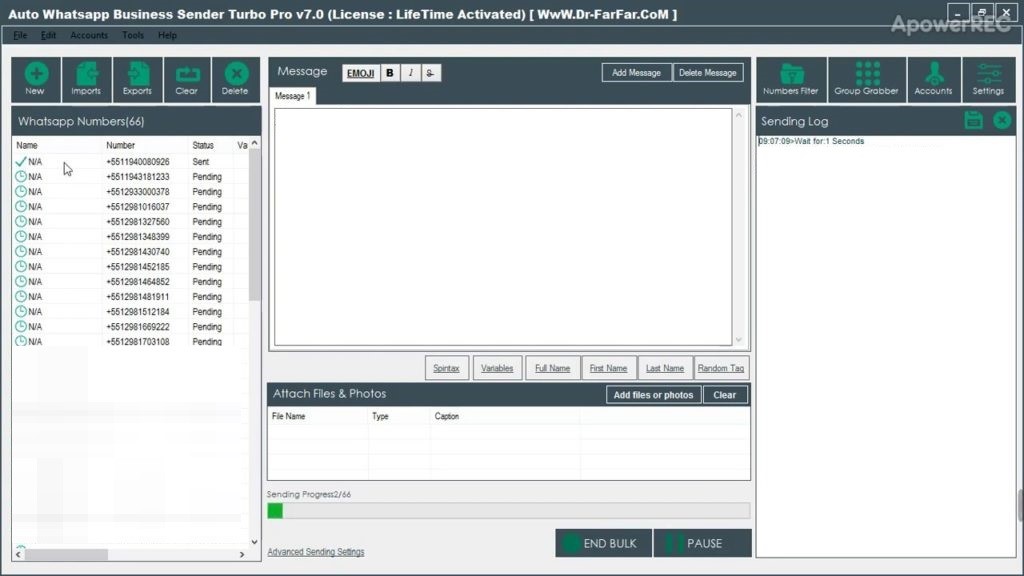
Task: Select the row with number +5512981669222
Action: (x=131, y=327)
